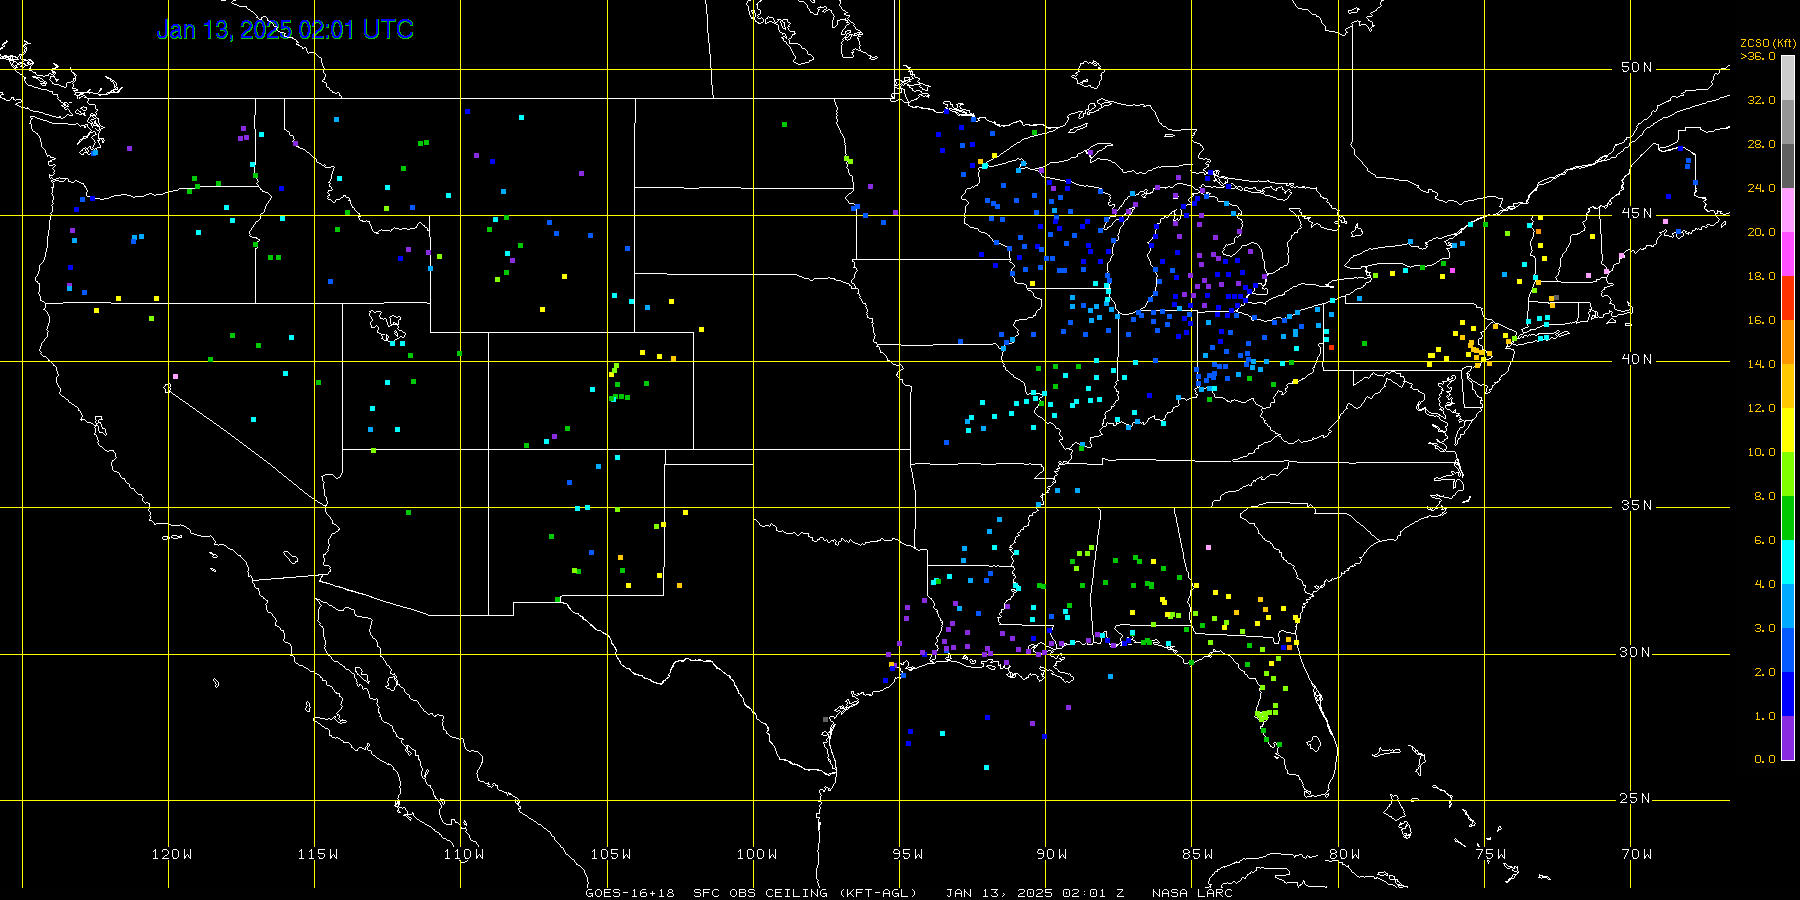Viewport: 1800px width, 900px height.
Task: Select the light pink 20–24 kft legend swatch
Action: [1788, 210]
